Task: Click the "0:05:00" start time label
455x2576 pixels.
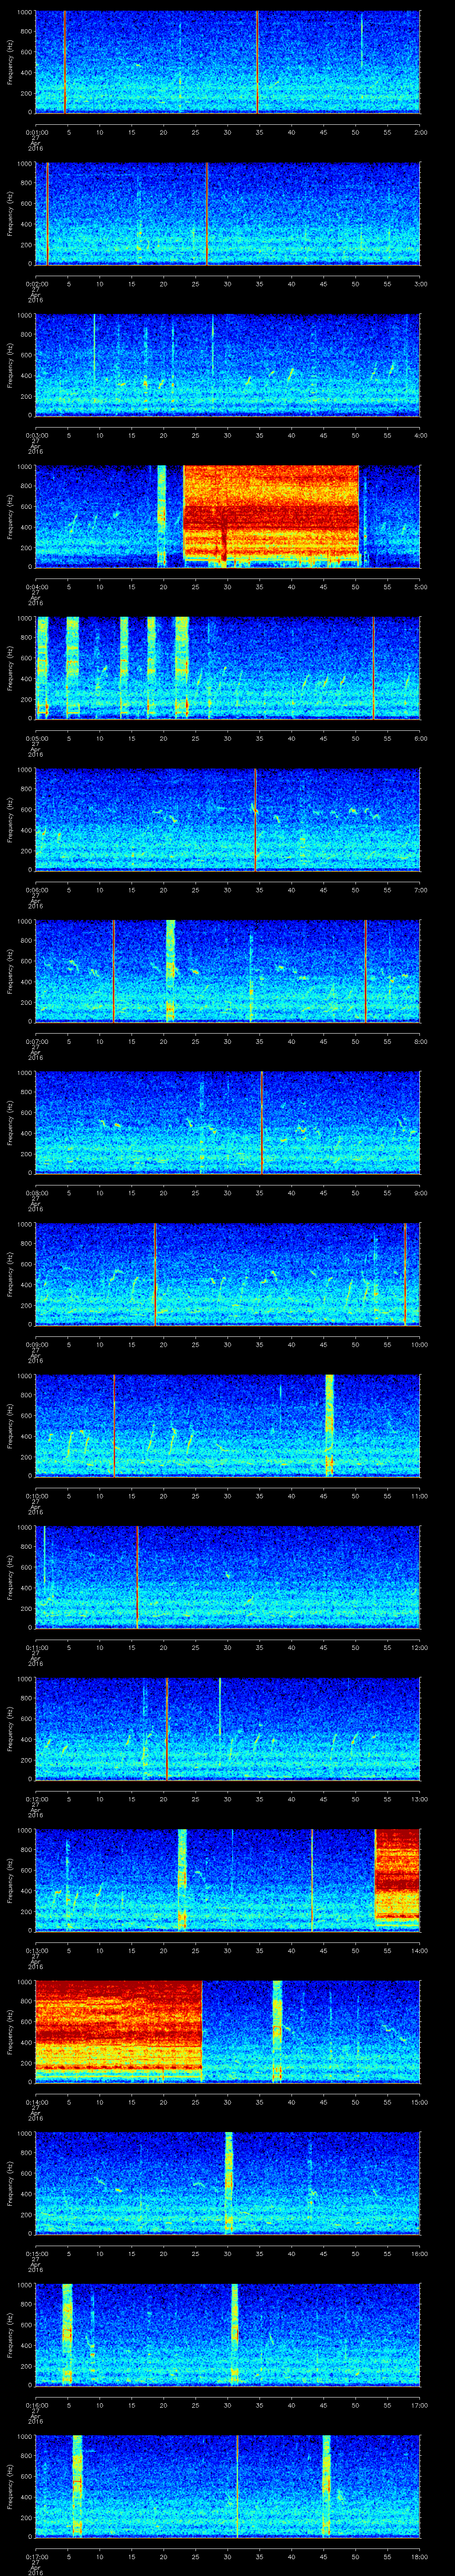Action: [x=36, y=738]
